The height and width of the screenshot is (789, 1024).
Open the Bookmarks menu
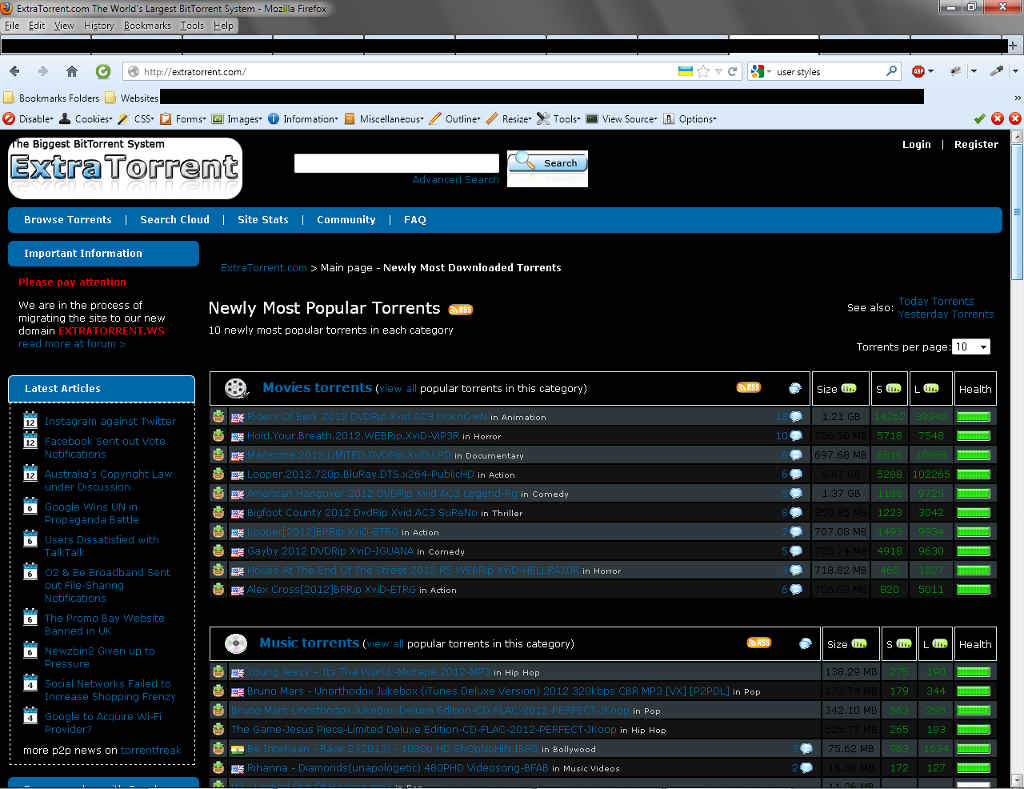147,25
